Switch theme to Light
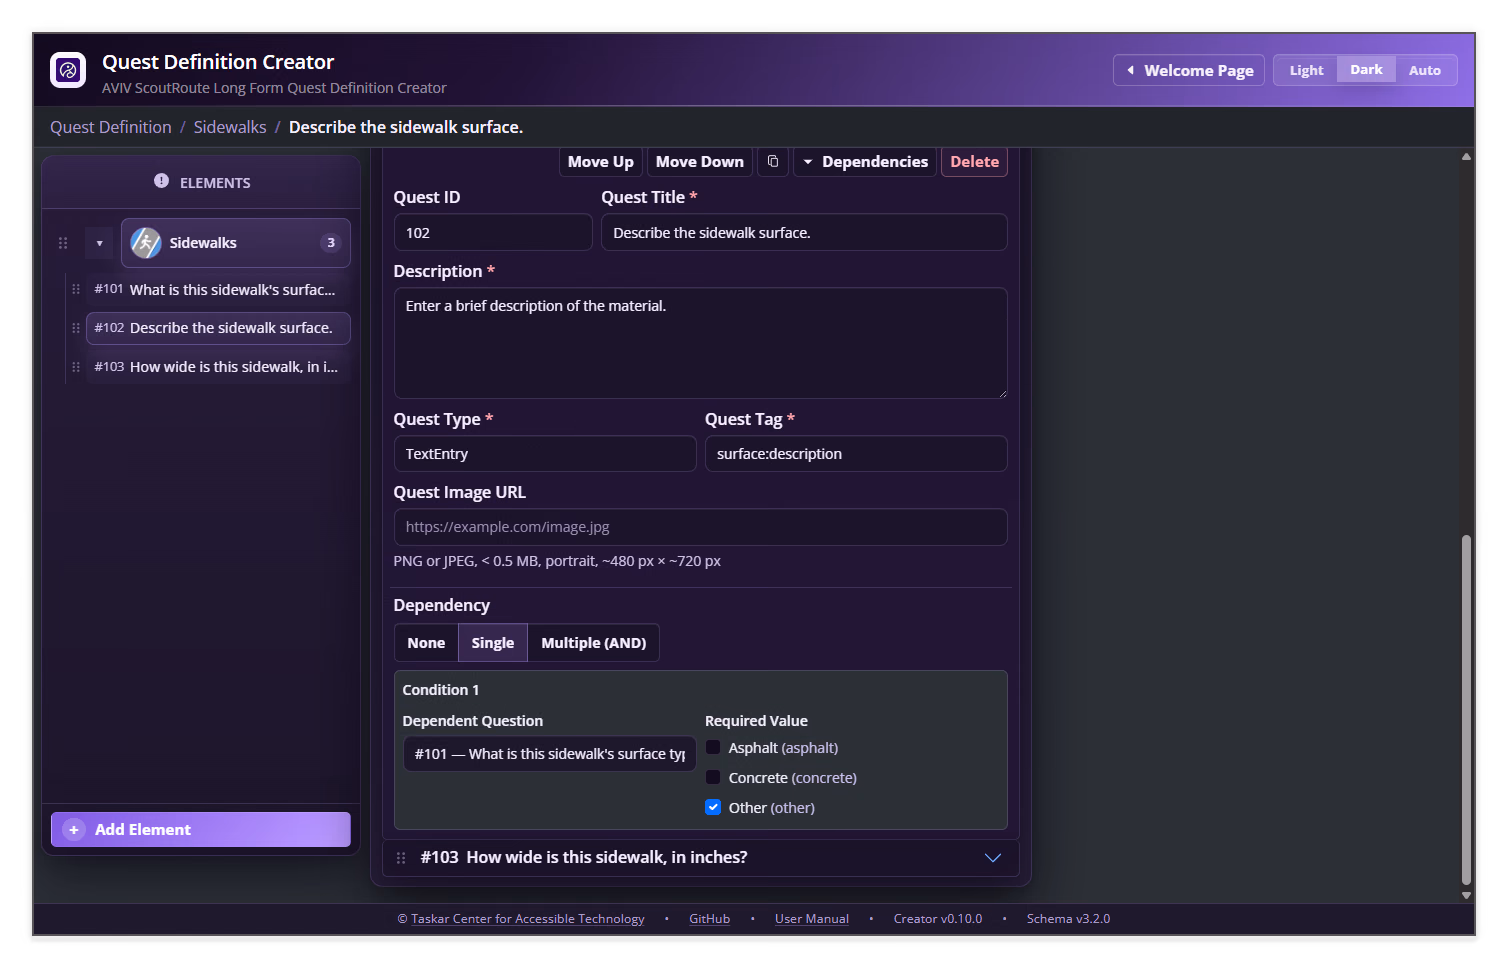Viewport: 1508px width, 968px height. click(x=1306, y=70)
